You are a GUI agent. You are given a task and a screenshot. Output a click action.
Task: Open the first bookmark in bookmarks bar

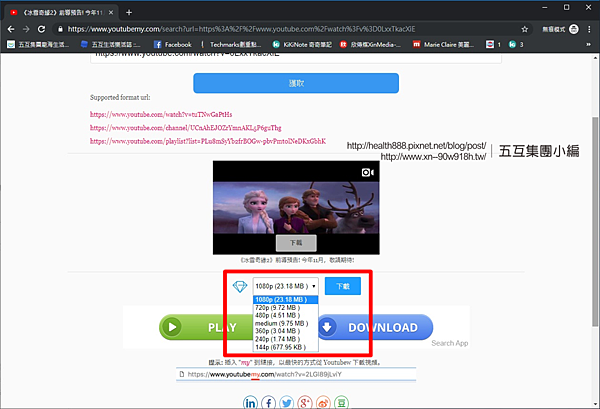coord(38,44)
